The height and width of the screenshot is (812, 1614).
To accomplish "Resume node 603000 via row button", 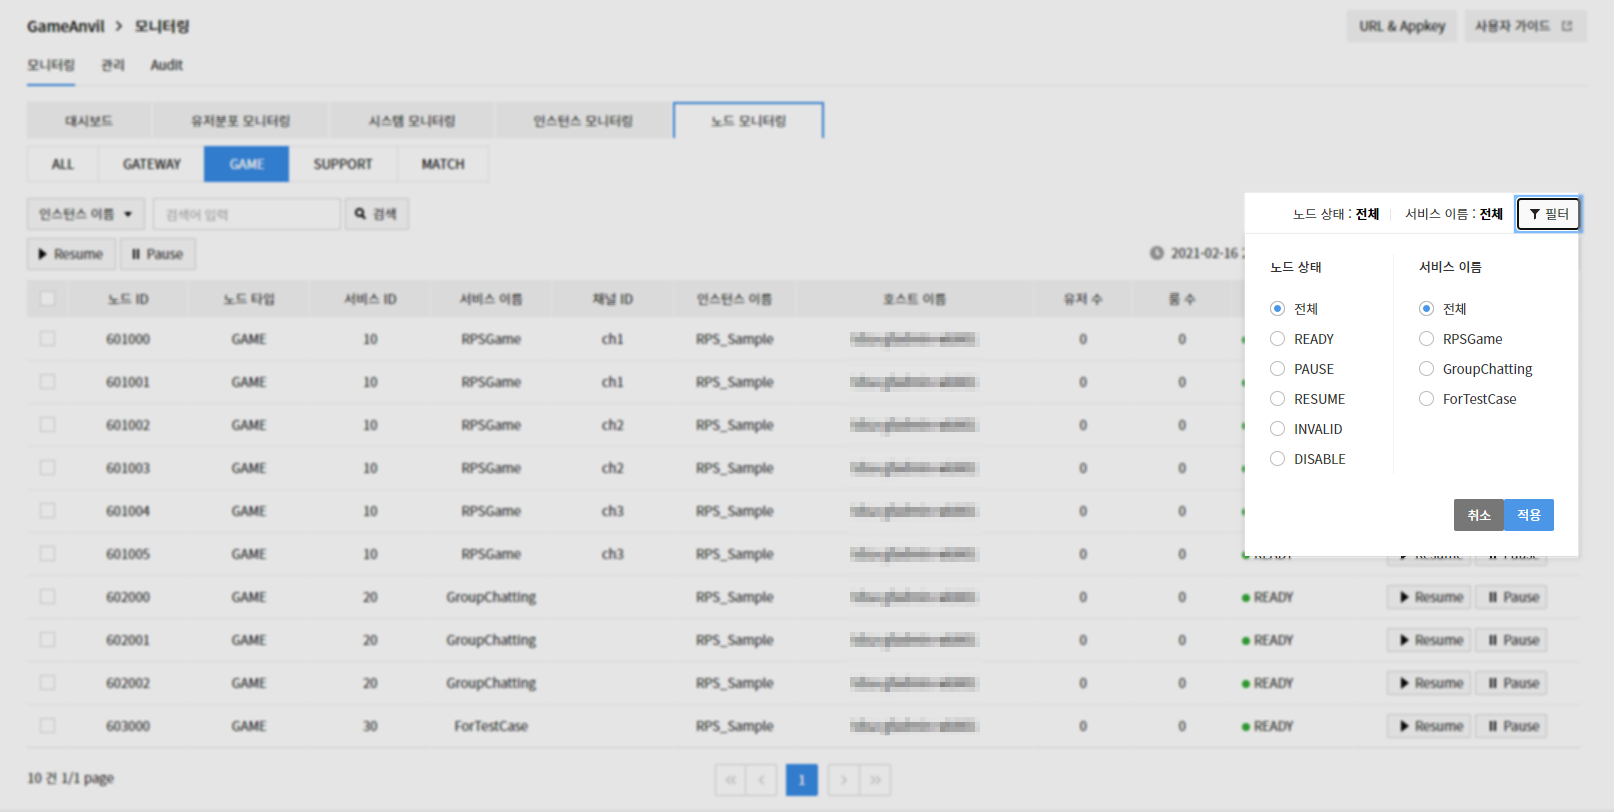I will tap(1429, 726).
